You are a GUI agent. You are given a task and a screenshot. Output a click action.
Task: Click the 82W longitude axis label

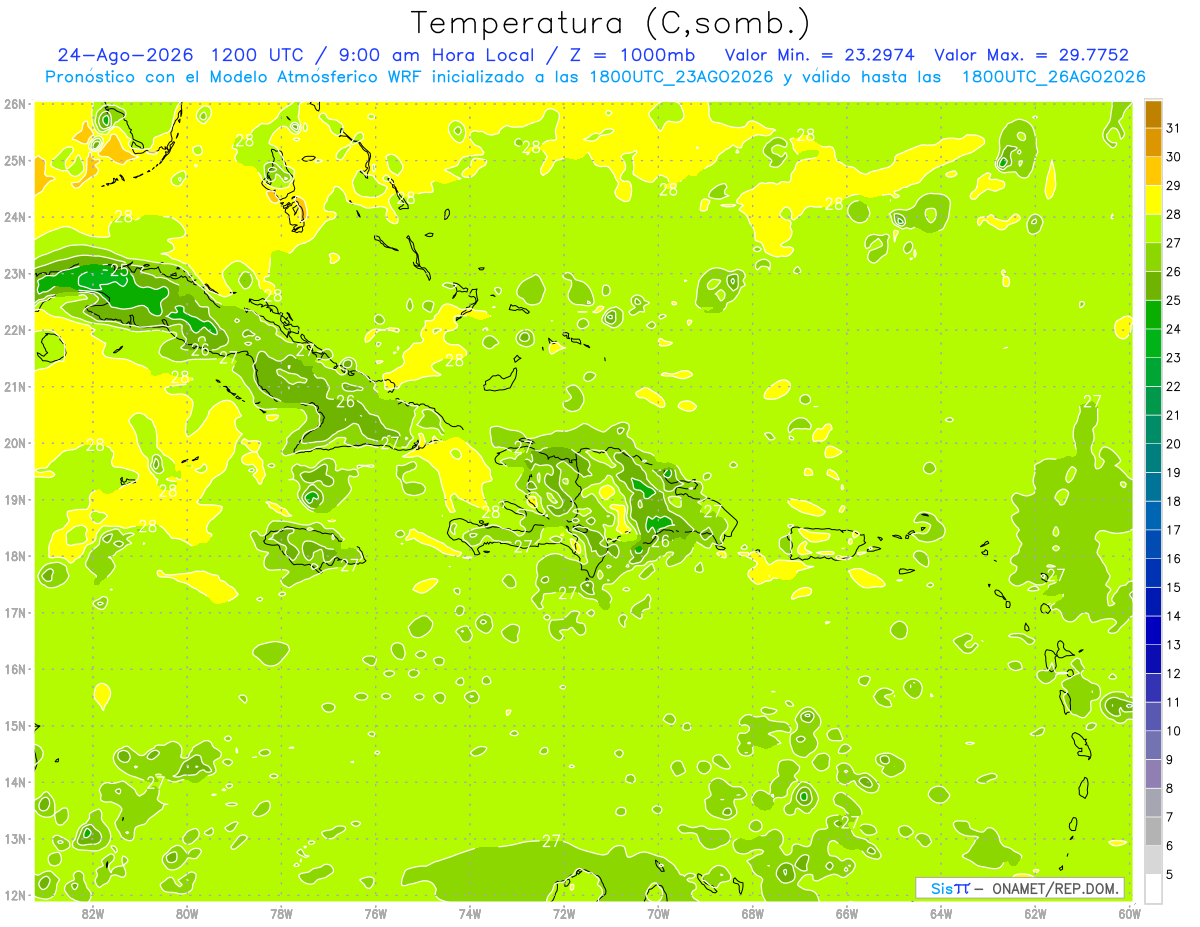click(93, 913)
